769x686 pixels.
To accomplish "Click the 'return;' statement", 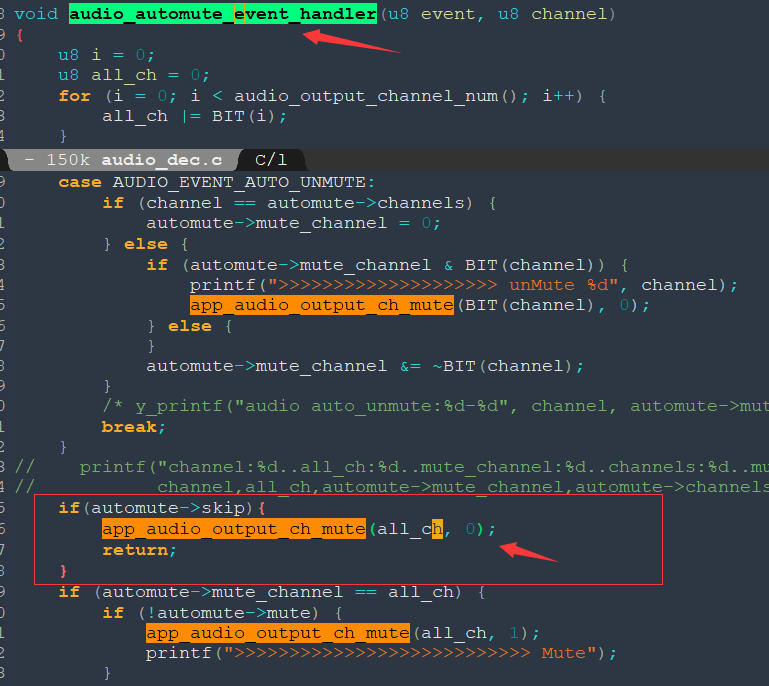I will (139, 550).
